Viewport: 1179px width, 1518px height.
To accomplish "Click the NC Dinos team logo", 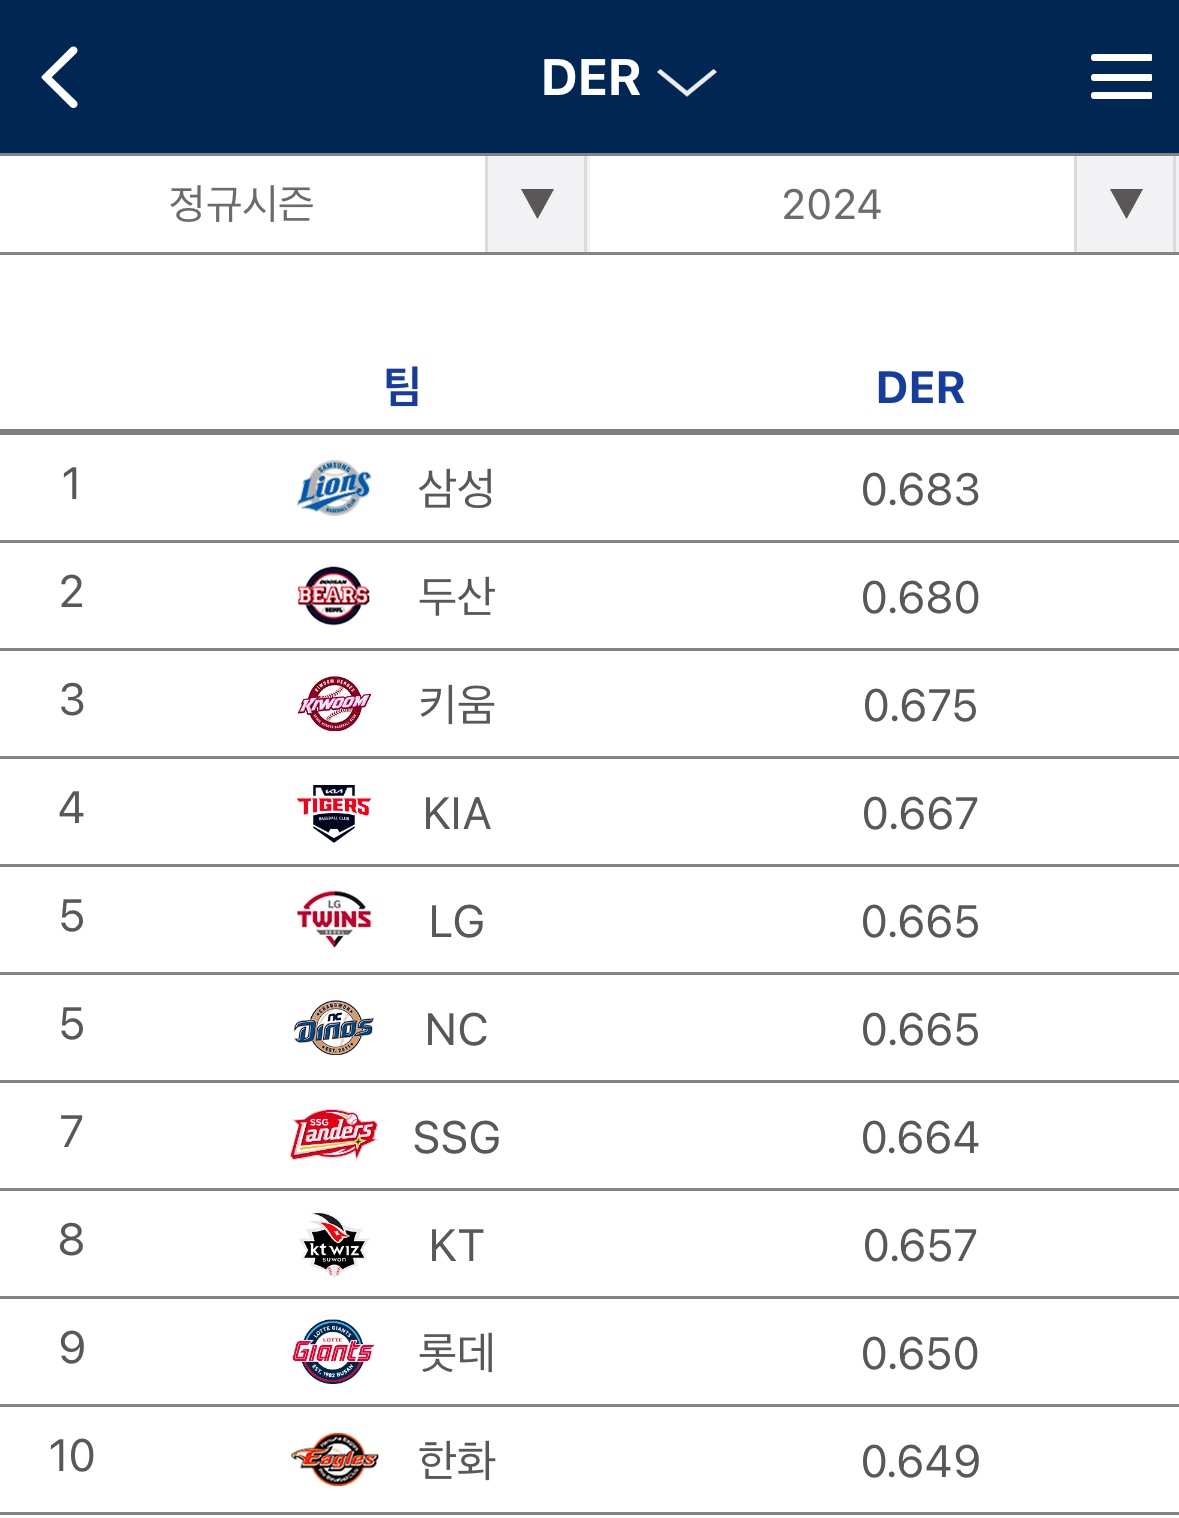I will (334, 1028).
